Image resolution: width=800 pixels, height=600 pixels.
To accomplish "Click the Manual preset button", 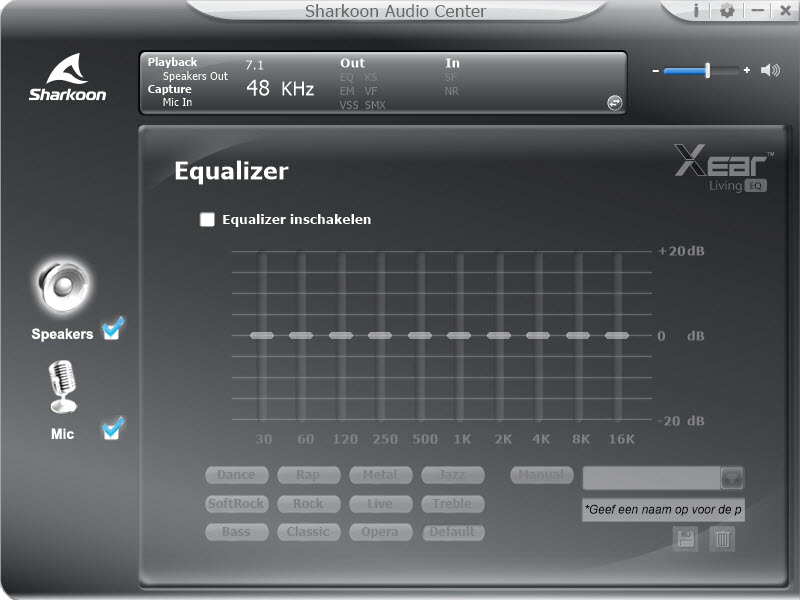I will coord(541,475).
